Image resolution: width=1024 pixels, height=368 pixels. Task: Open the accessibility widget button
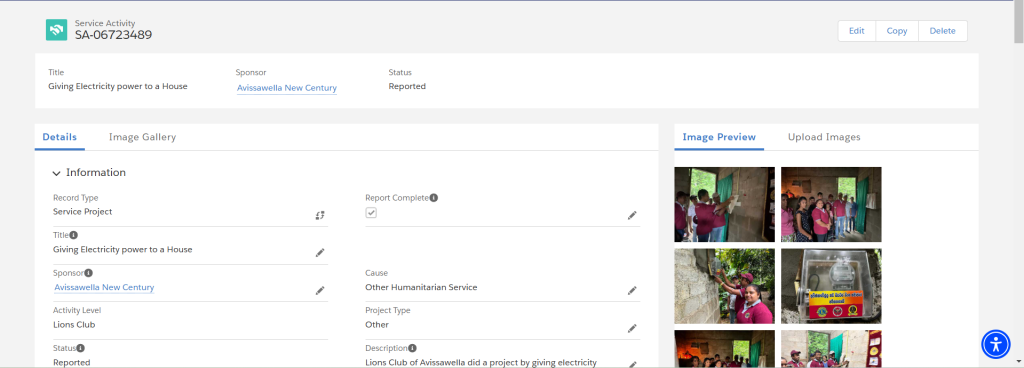(996, 344)
